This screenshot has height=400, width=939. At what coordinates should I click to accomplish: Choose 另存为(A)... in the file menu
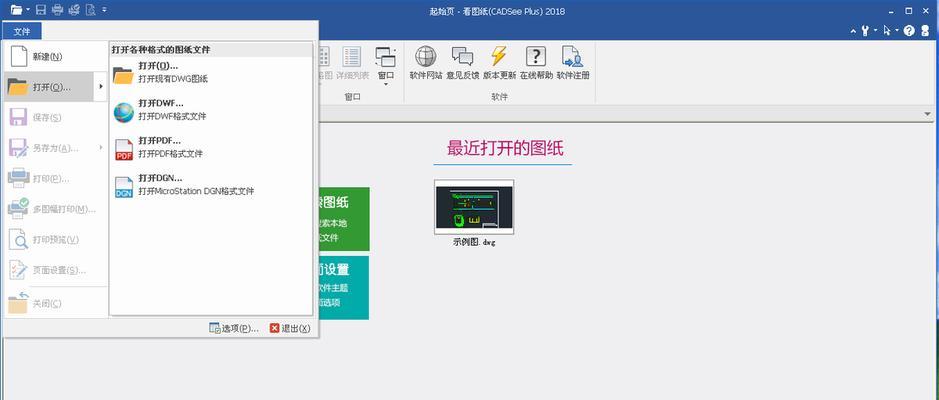point(49,148)
